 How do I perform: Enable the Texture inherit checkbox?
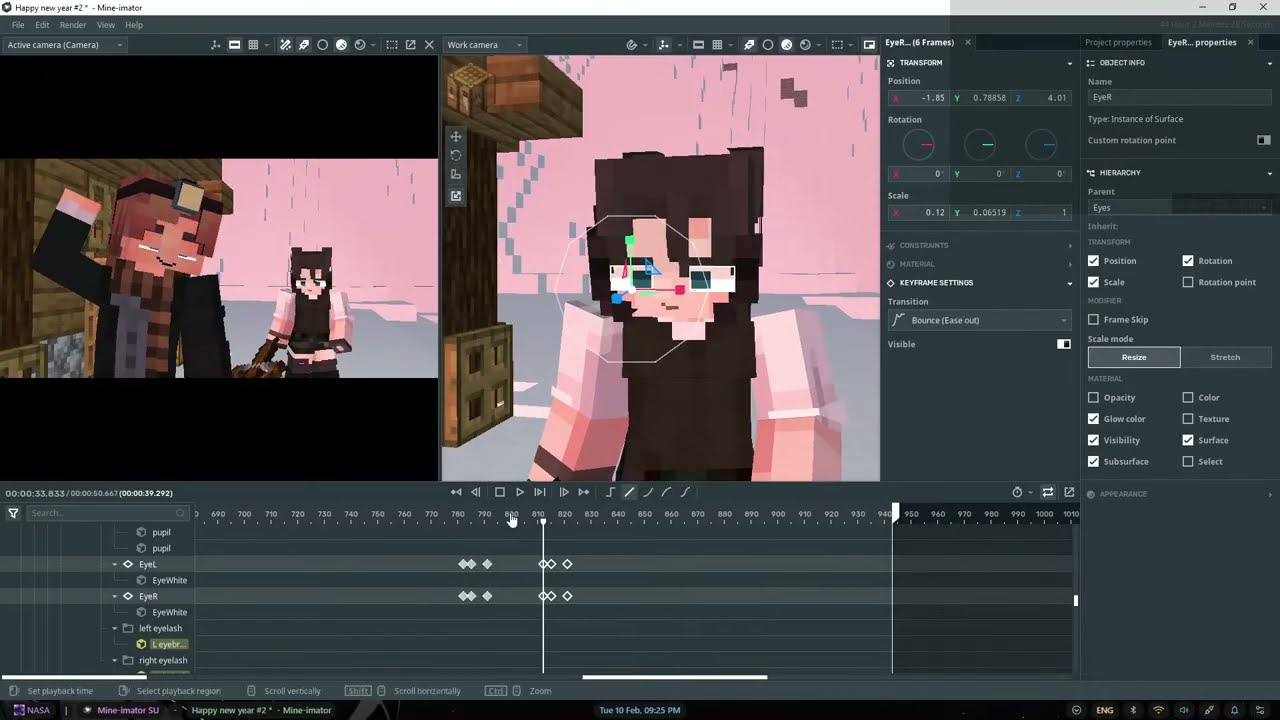1188,419
